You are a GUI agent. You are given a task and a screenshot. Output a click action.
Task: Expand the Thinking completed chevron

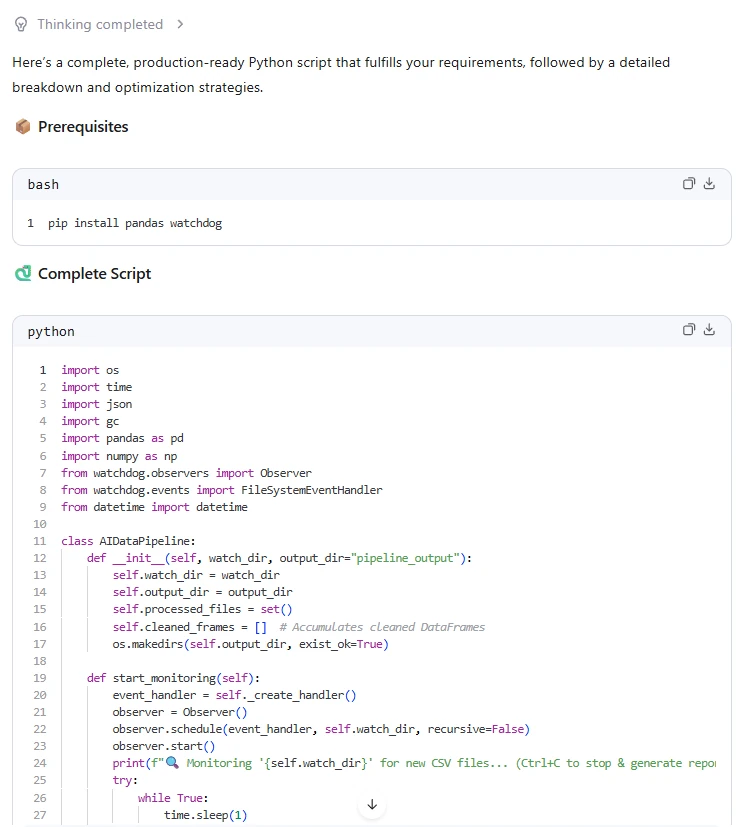click(x=180, y=24)
